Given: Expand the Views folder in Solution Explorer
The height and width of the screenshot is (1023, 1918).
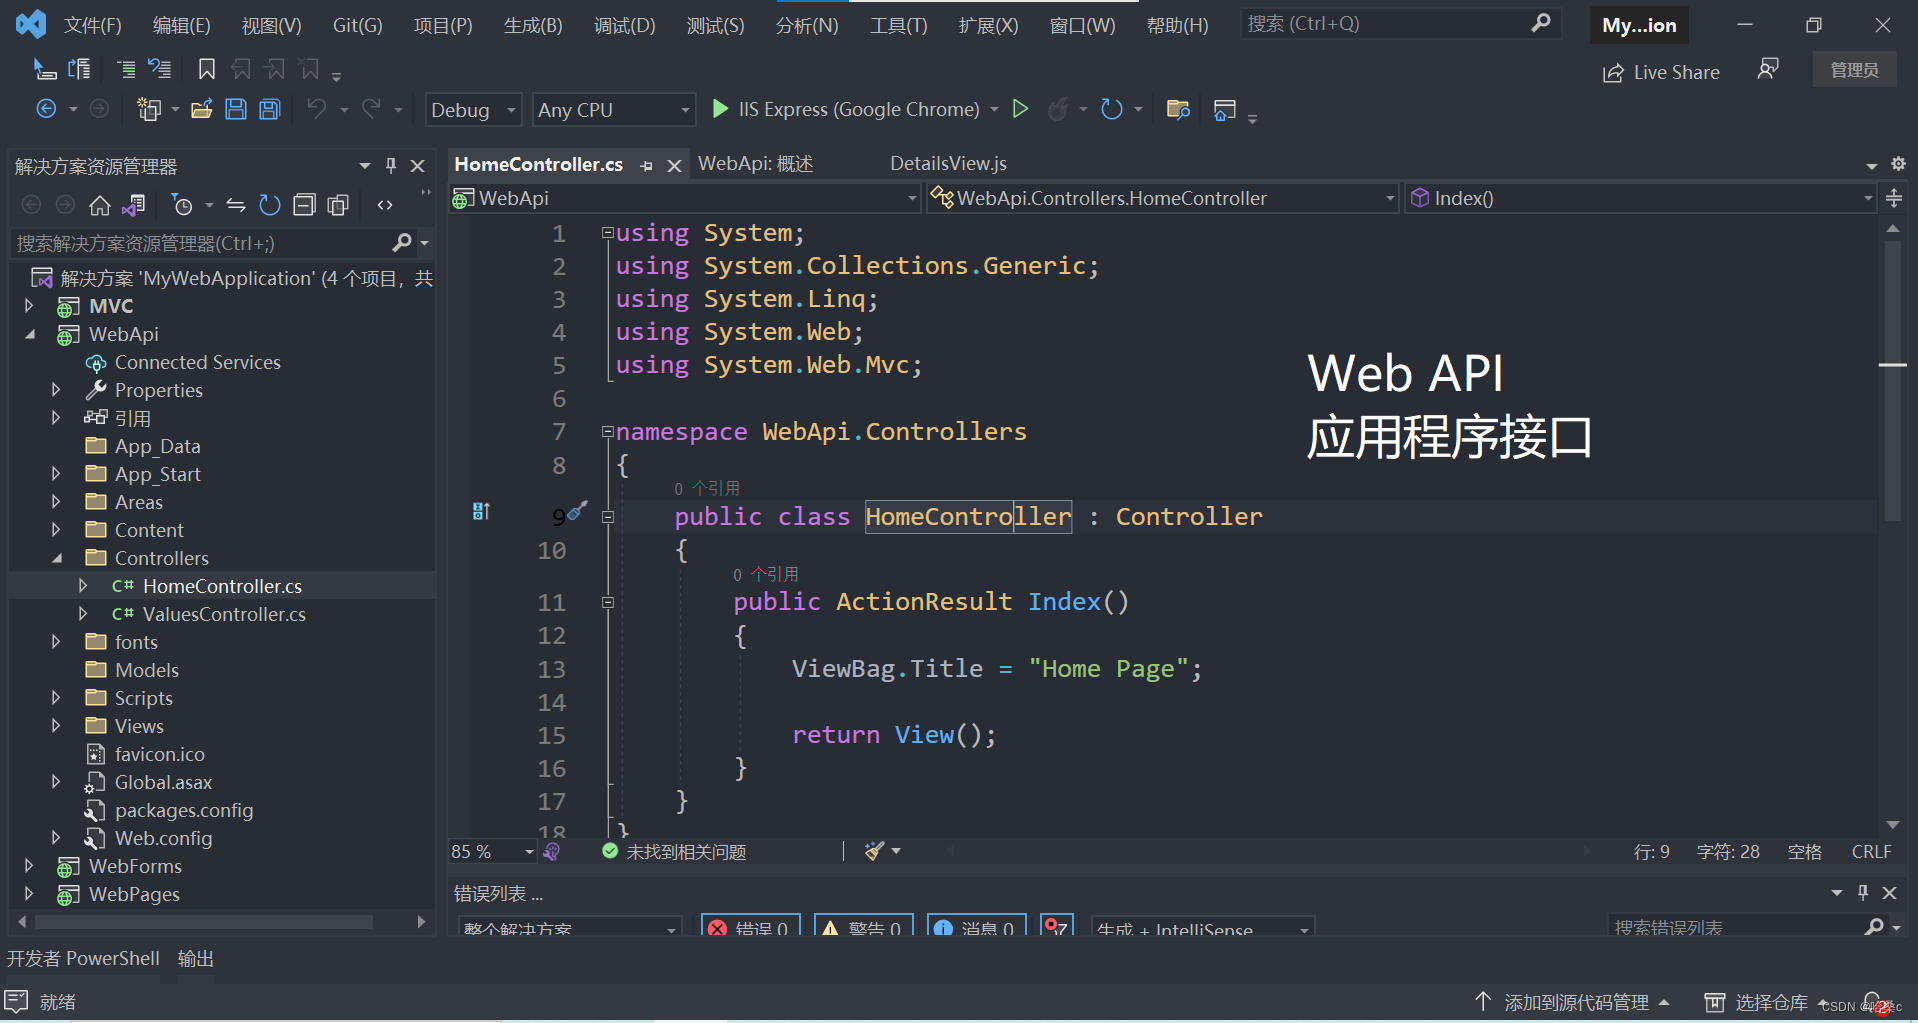Looking at the screenshot, I should [x=56, y=726].
